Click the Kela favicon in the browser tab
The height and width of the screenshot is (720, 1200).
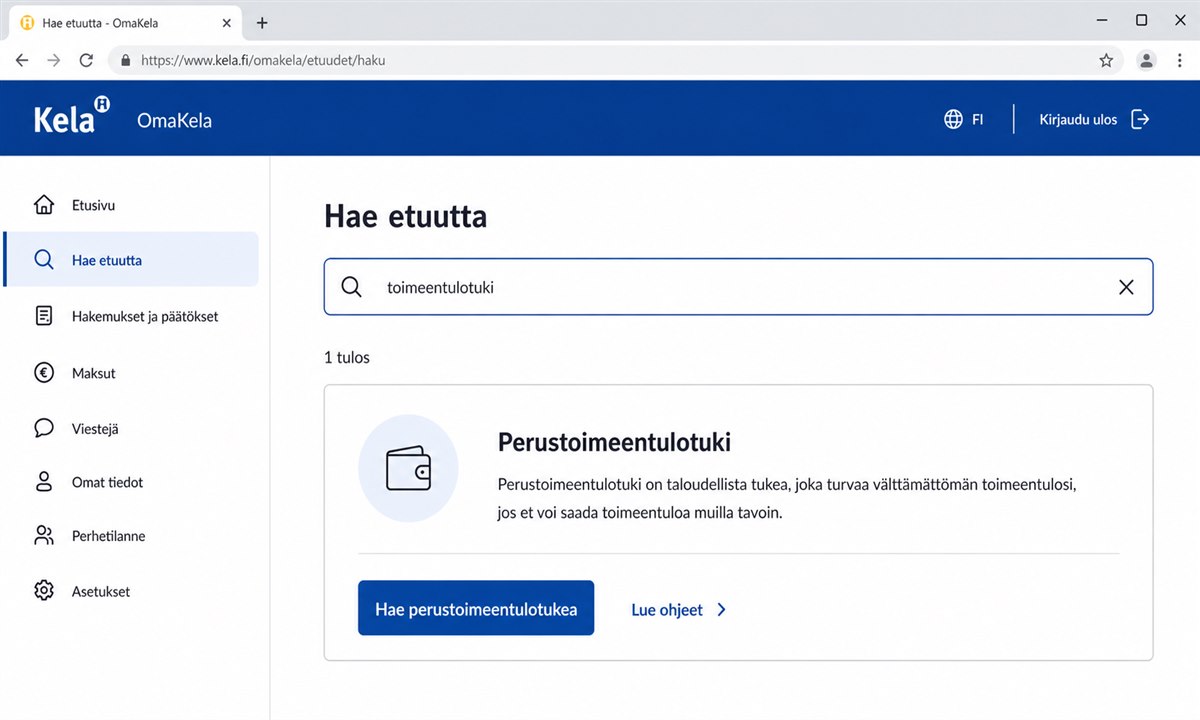pos(27,22)
